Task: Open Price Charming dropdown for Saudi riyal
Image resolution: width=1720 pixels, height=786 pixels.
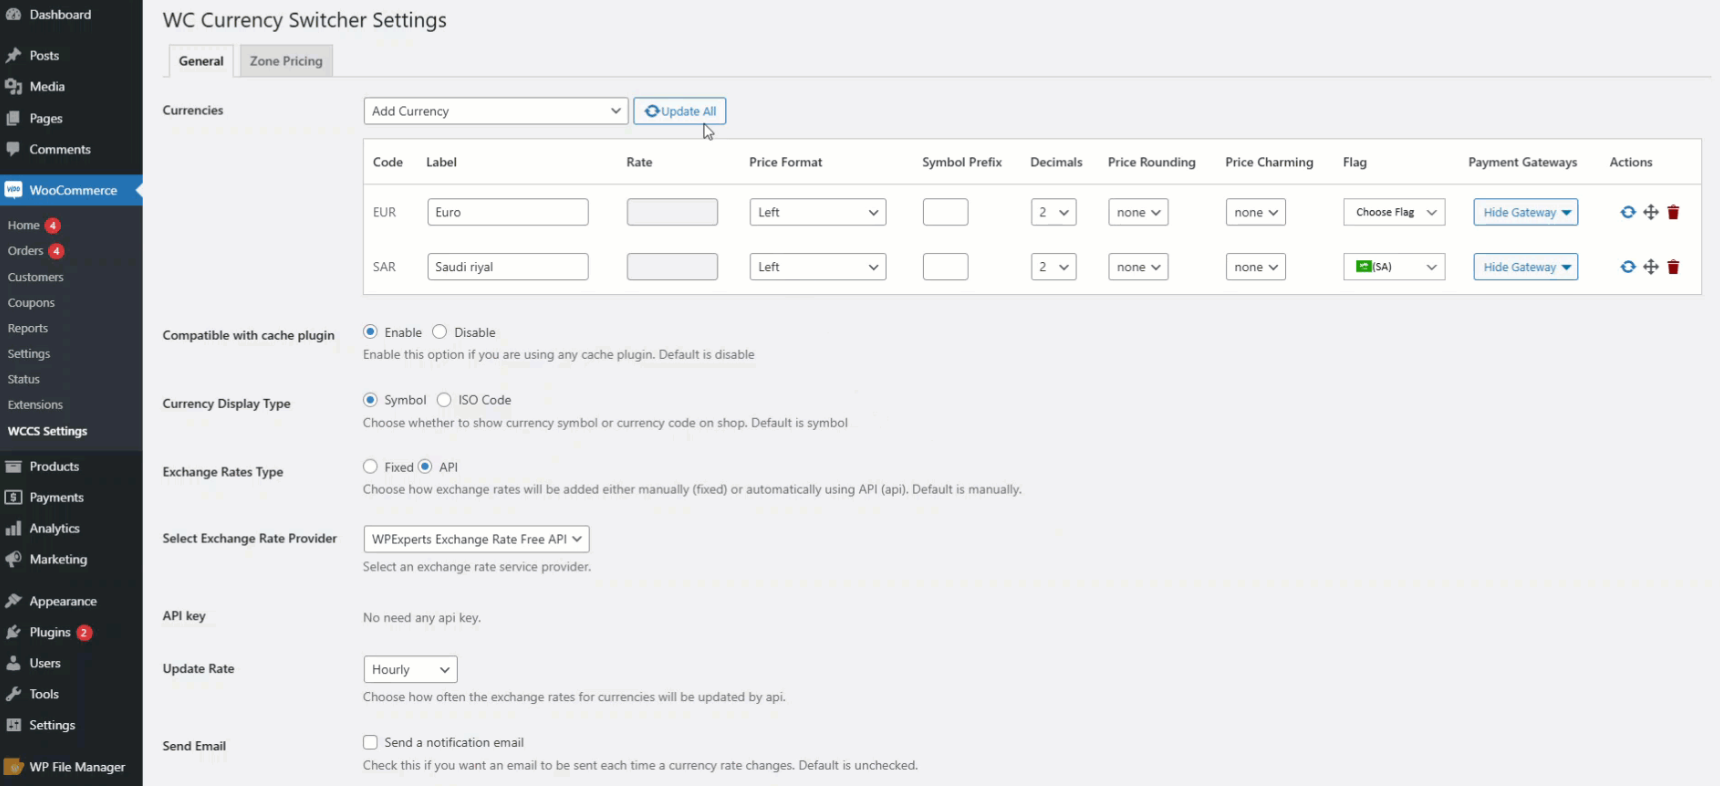Action: [1255, 267]
